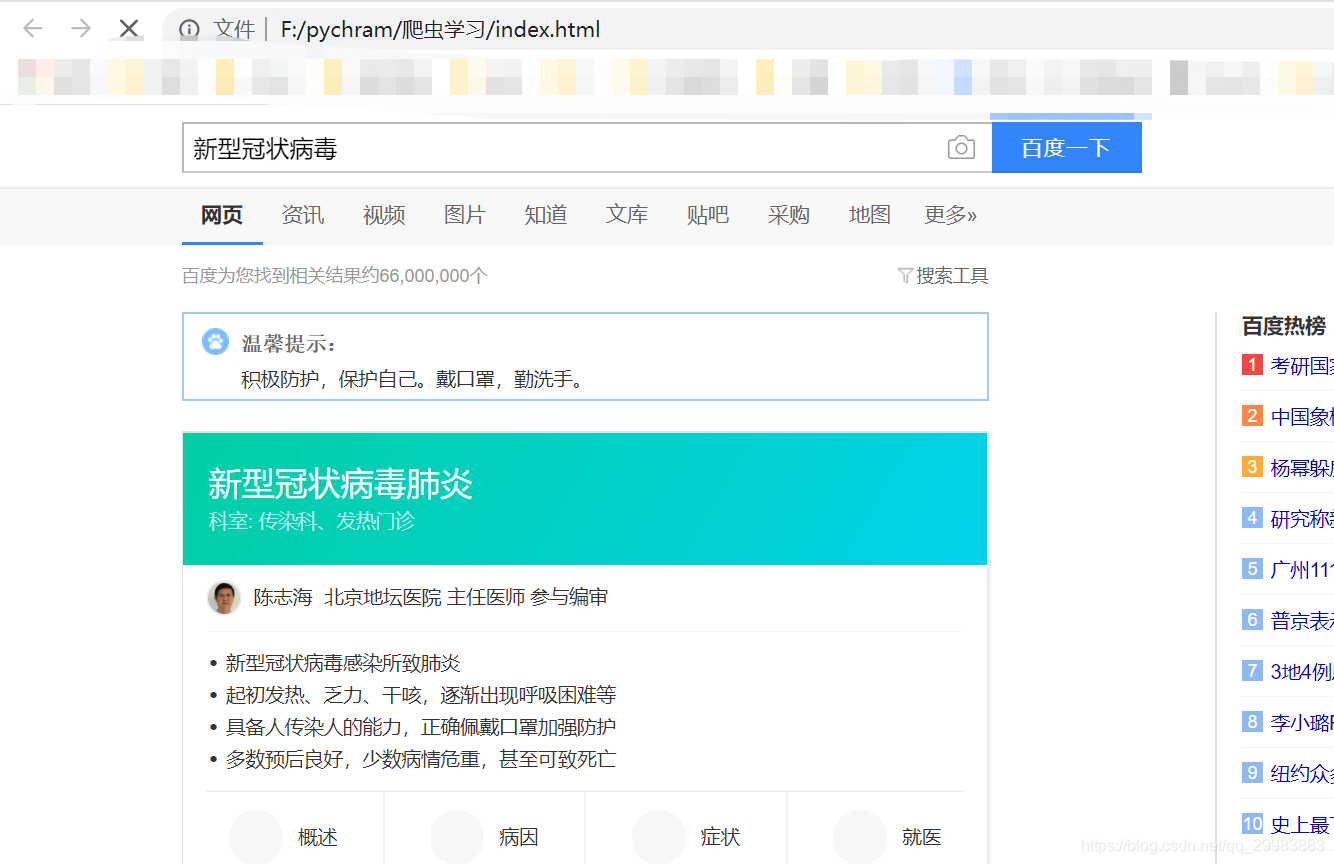Screen dimensions: 1334x864
Task: Expand the 更多» menu
Action: point(951,215)
